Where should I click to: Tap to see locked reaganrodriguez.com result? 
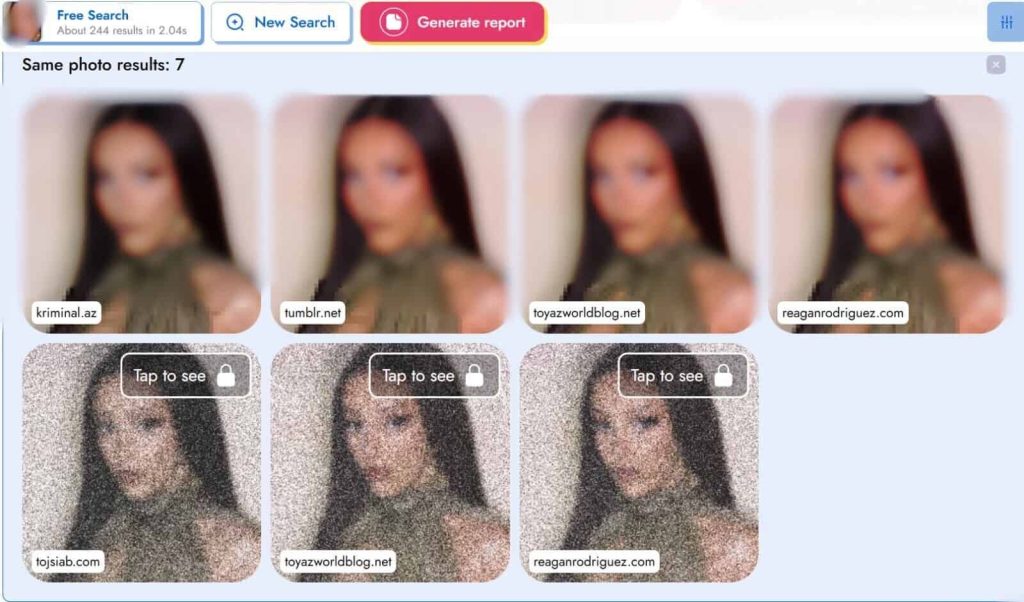[683, 375]
